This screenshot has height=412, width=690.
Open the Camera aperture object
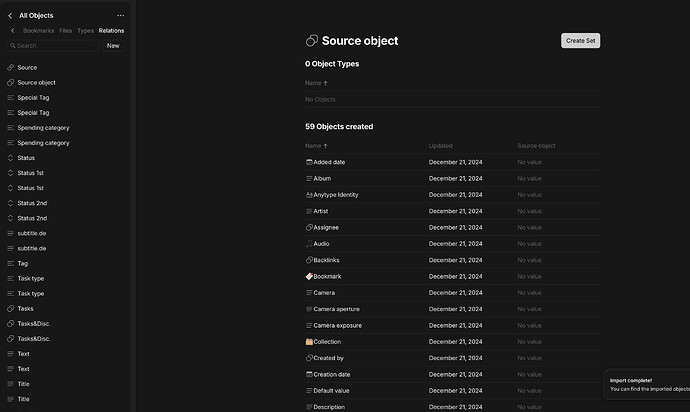[336, 309]
